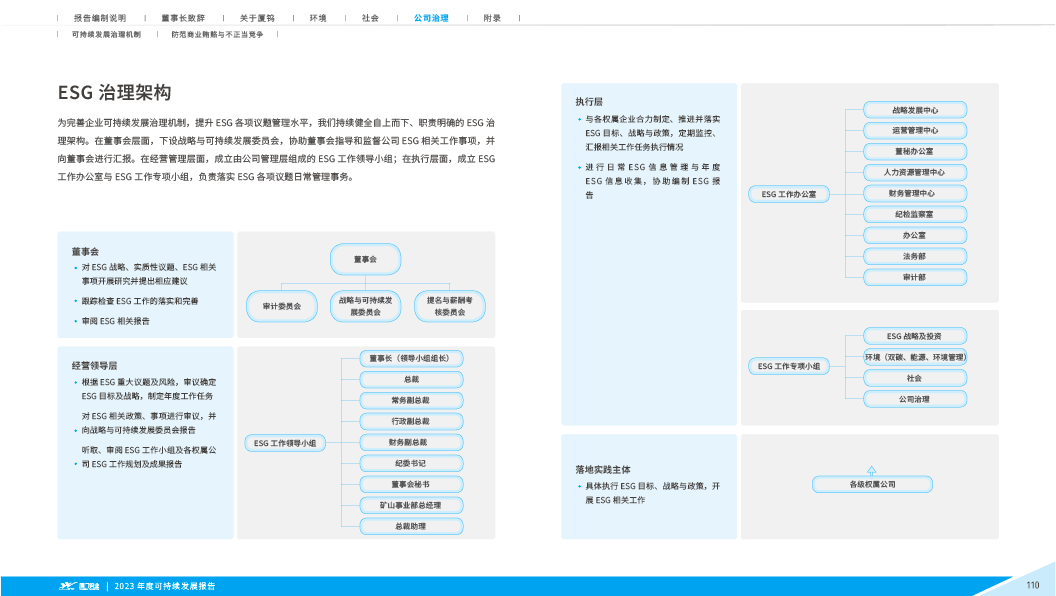Click the ESG 工作专项小组 node
Viewport: 1056px width, 596px height.
point(789,367)
